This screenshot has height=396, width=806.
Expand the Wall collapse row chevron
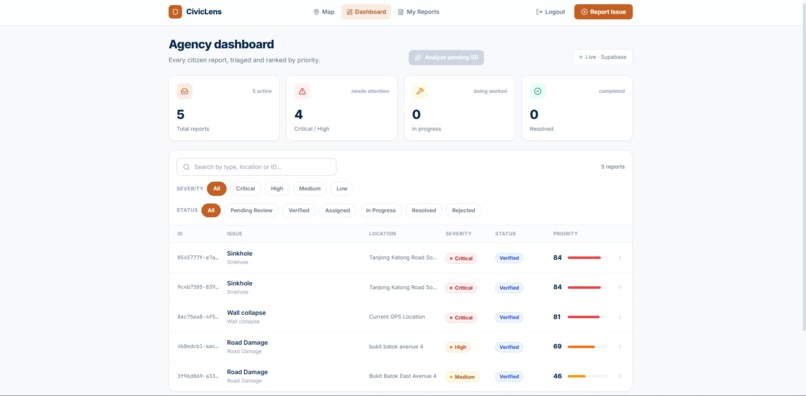click(620, 317)
